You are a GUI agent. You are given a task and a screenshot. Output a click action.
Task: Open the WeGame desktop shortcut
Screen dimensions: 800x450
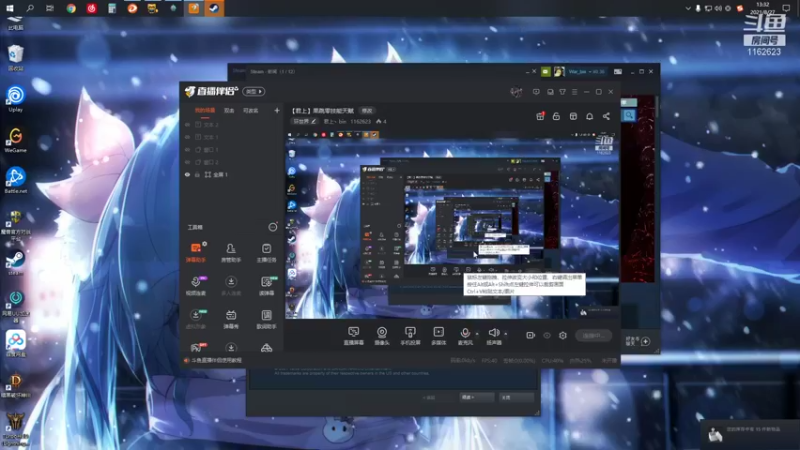click(15, 140)
